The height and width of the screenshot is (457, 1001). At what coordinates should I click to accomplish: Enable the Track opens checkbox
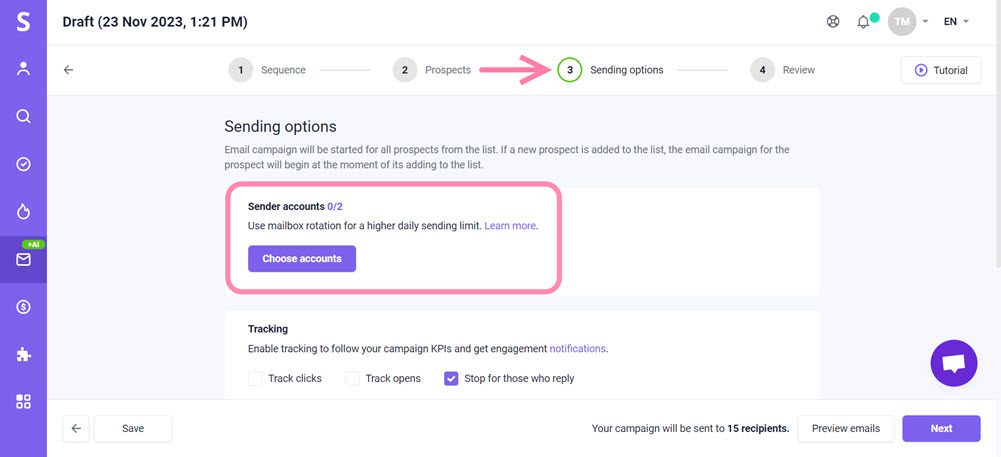pyautogui.click(x=352, y=379)
